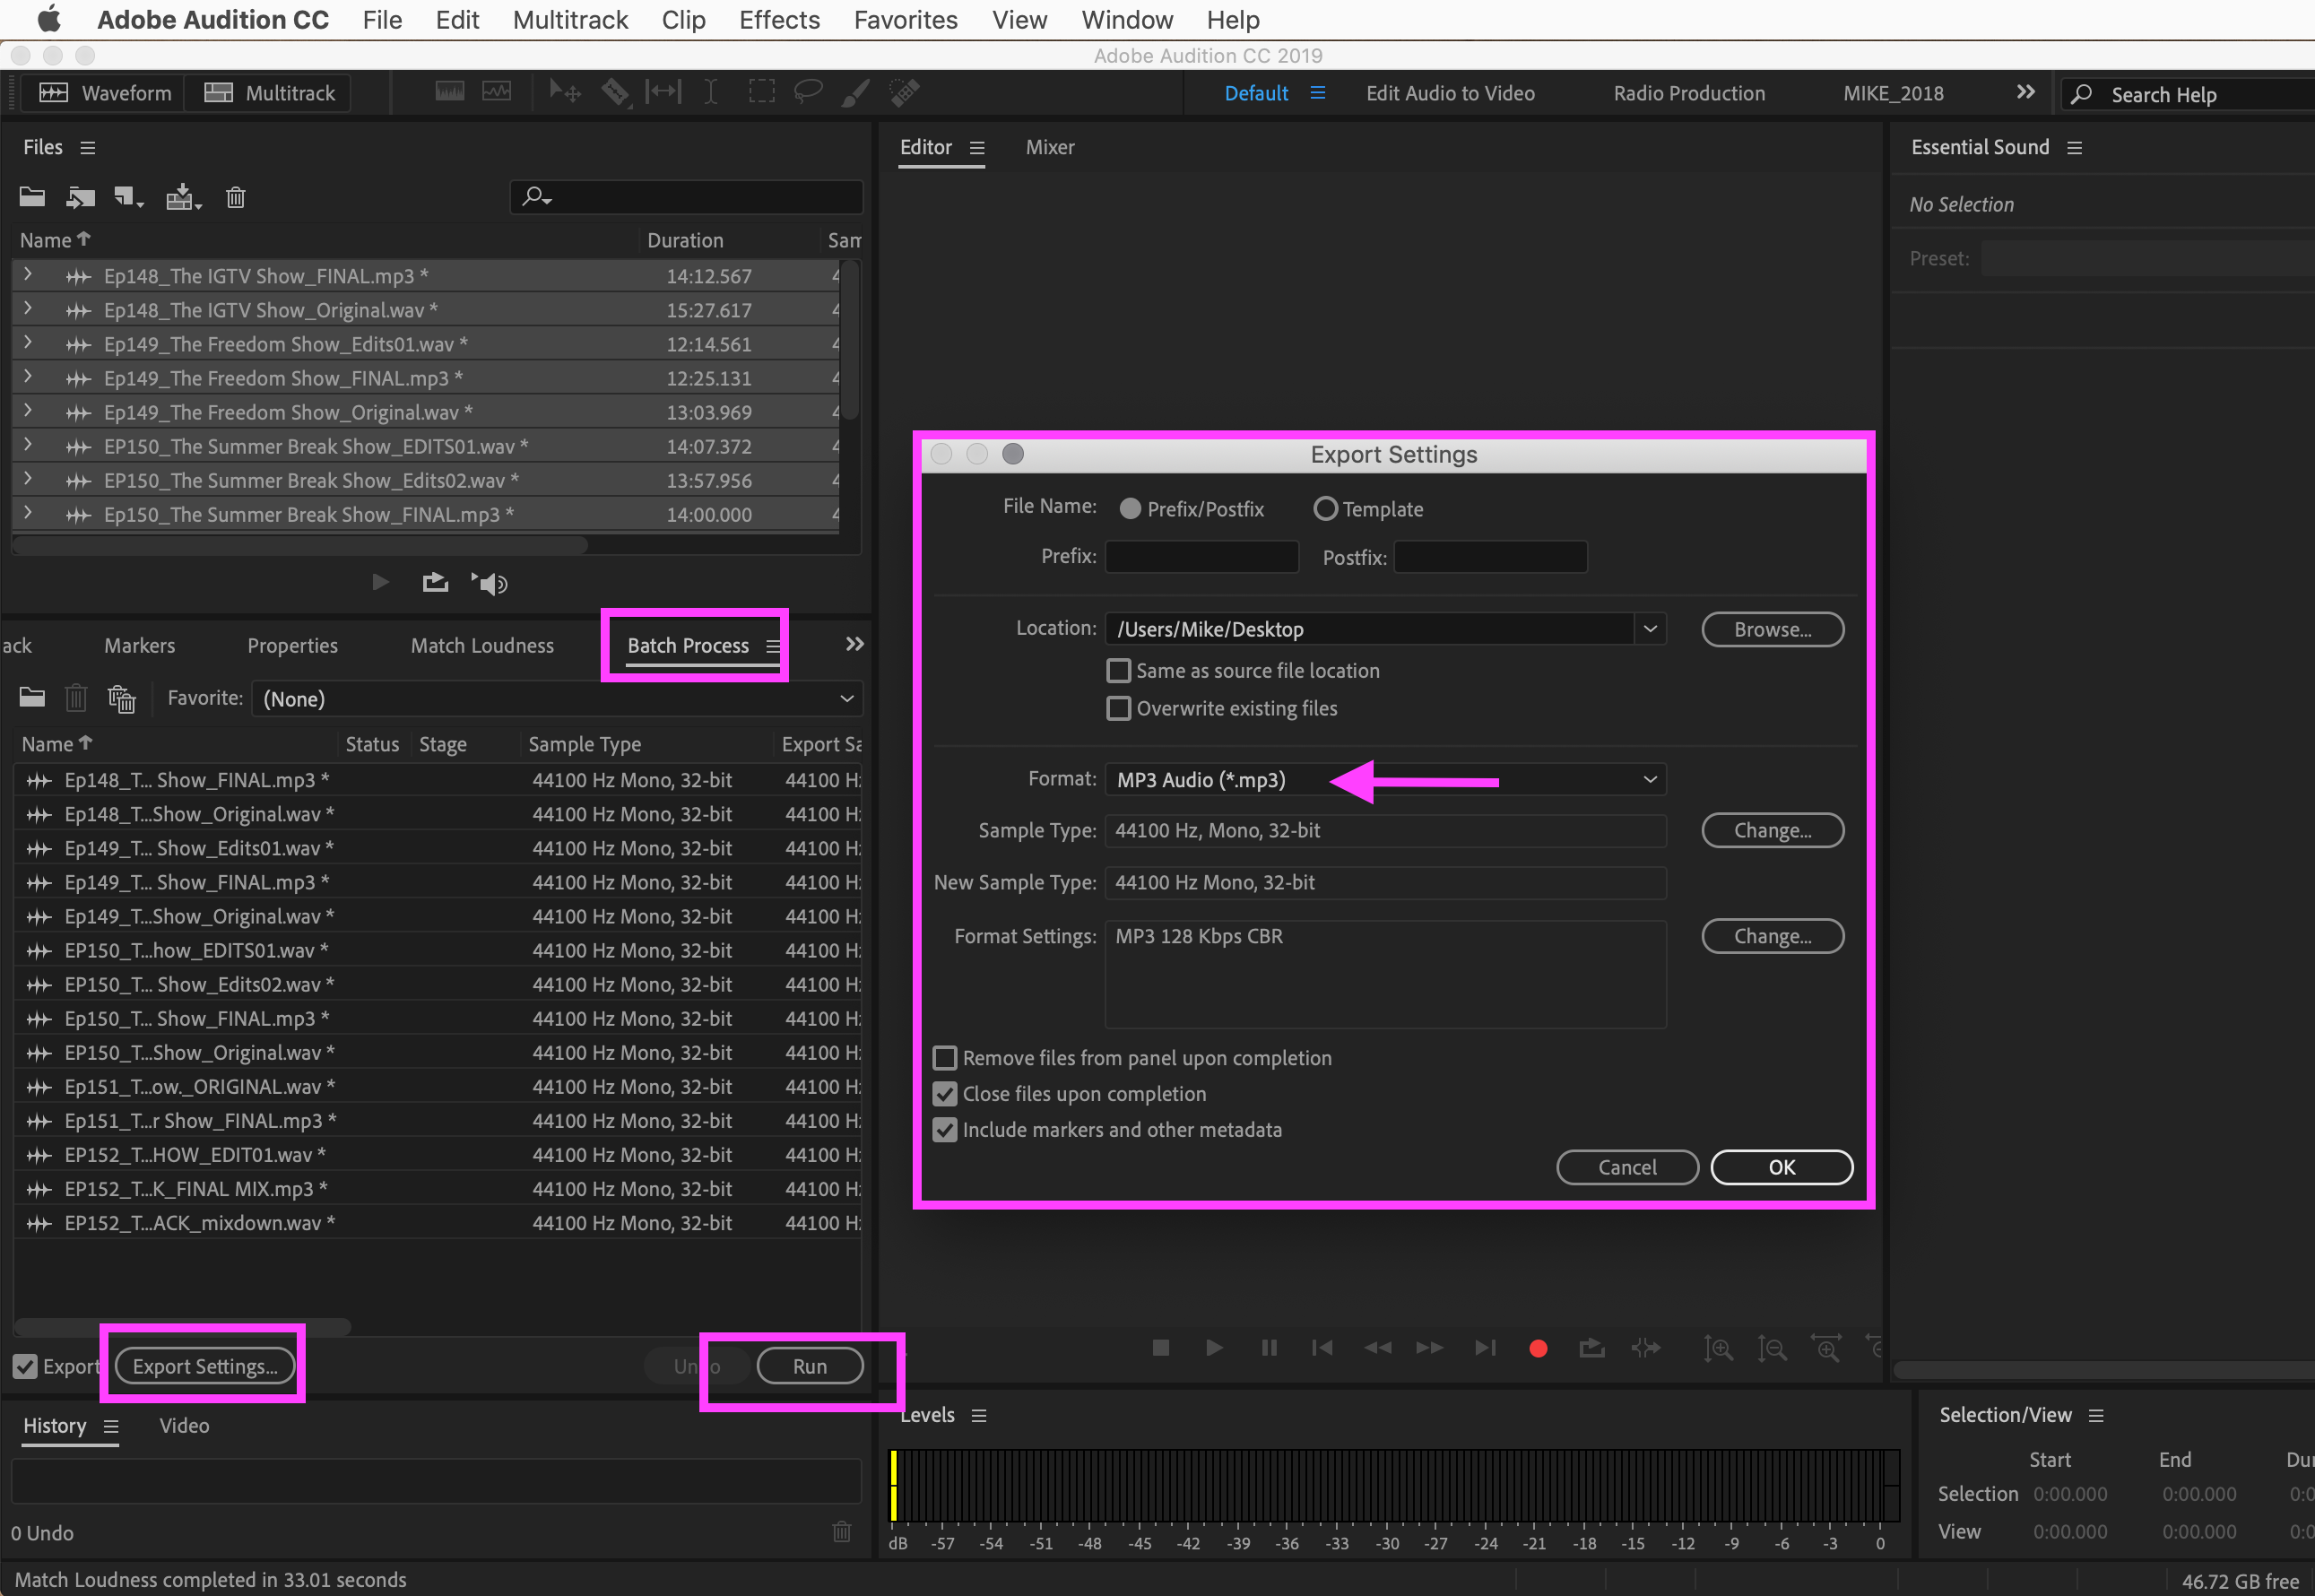Select the Time Selection tool

710,93
